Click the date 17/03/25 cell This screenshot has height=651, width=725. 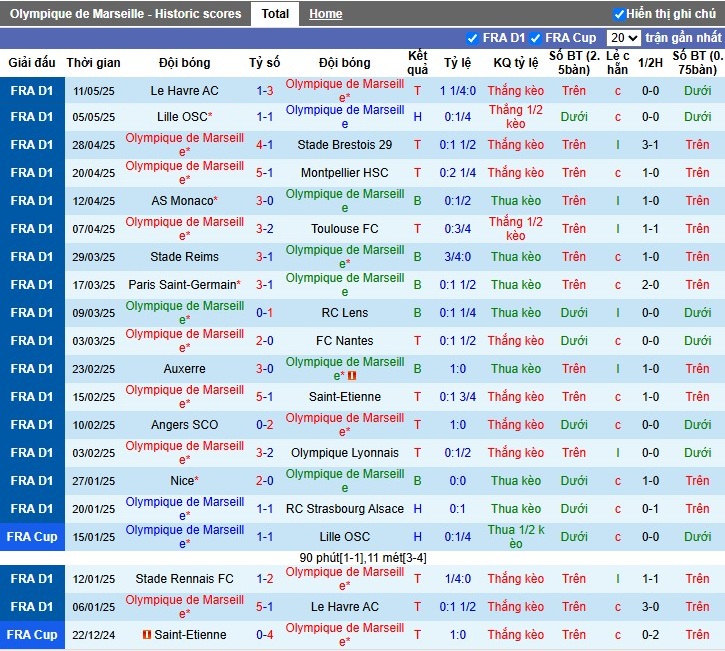tap(93, 285)
